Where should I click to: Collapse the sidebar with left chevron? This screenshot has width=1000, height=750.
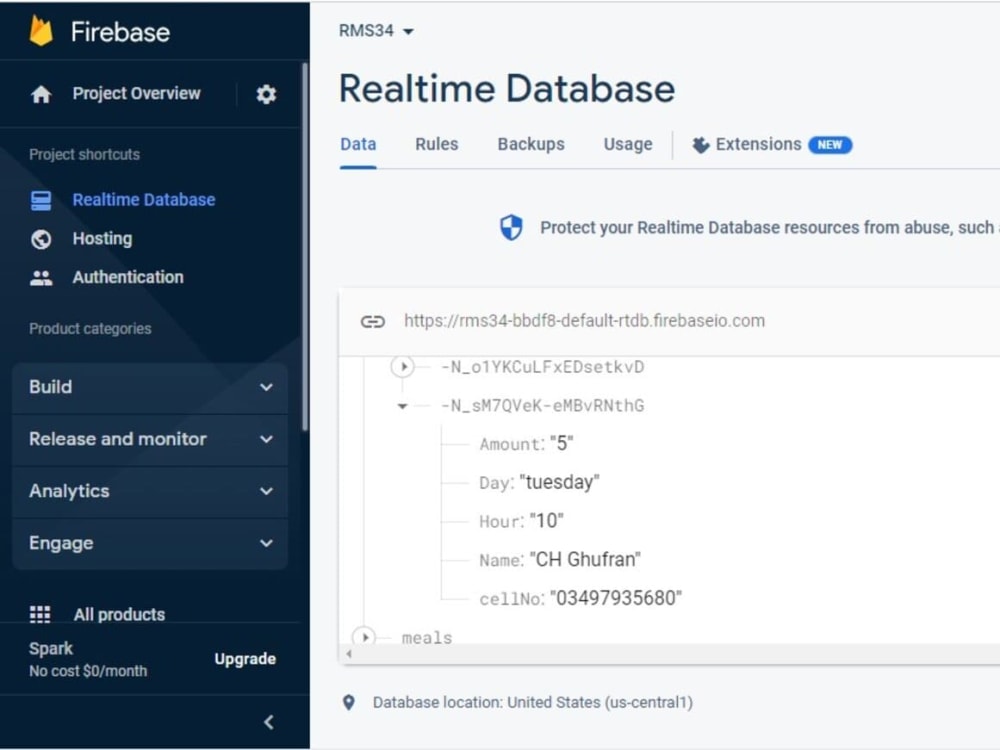pyautogui.click(x=268, y=722)
